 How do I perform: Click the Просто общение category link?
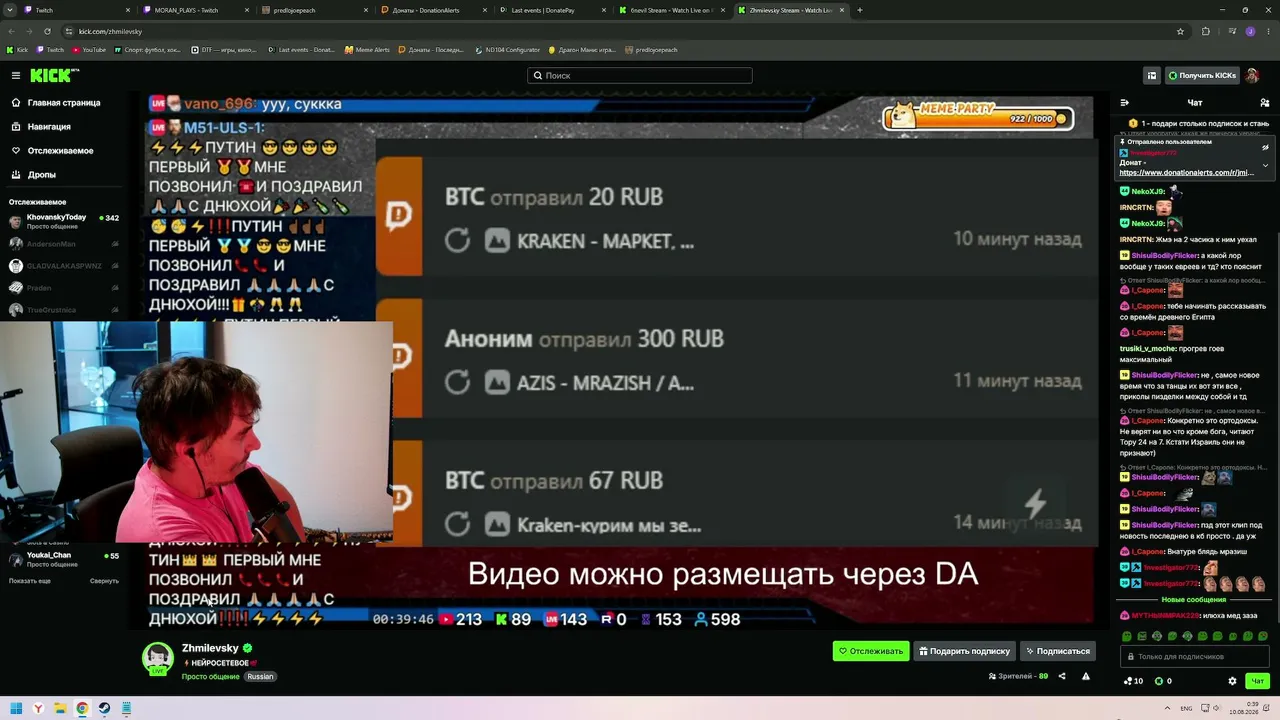(210, 676)
